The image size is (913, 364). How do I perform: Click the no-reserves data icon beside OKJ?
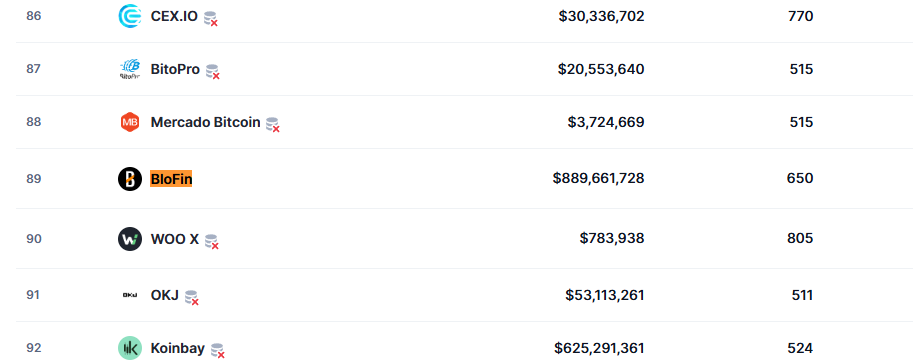(192, 298)
